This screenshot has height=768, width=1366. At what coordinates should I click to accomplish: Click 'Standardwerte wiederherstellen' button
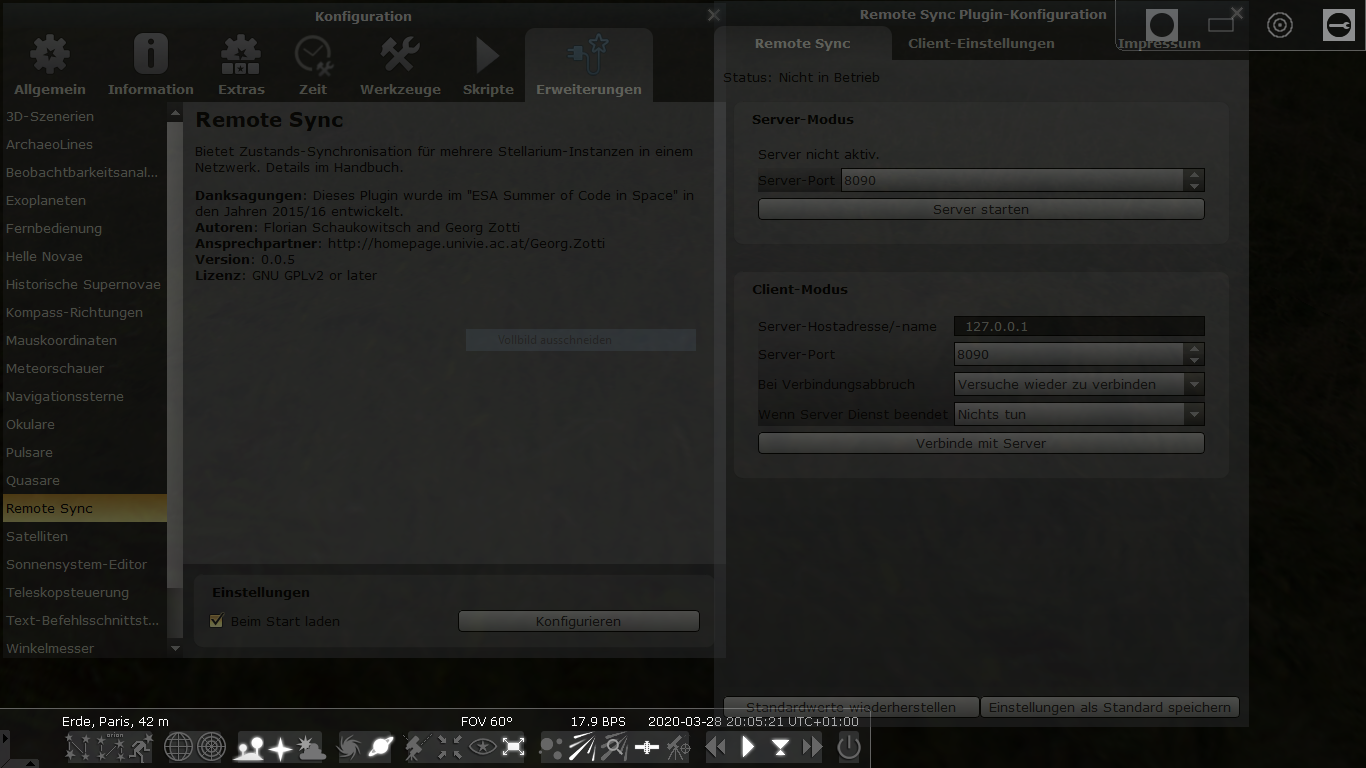click(851, 707)
